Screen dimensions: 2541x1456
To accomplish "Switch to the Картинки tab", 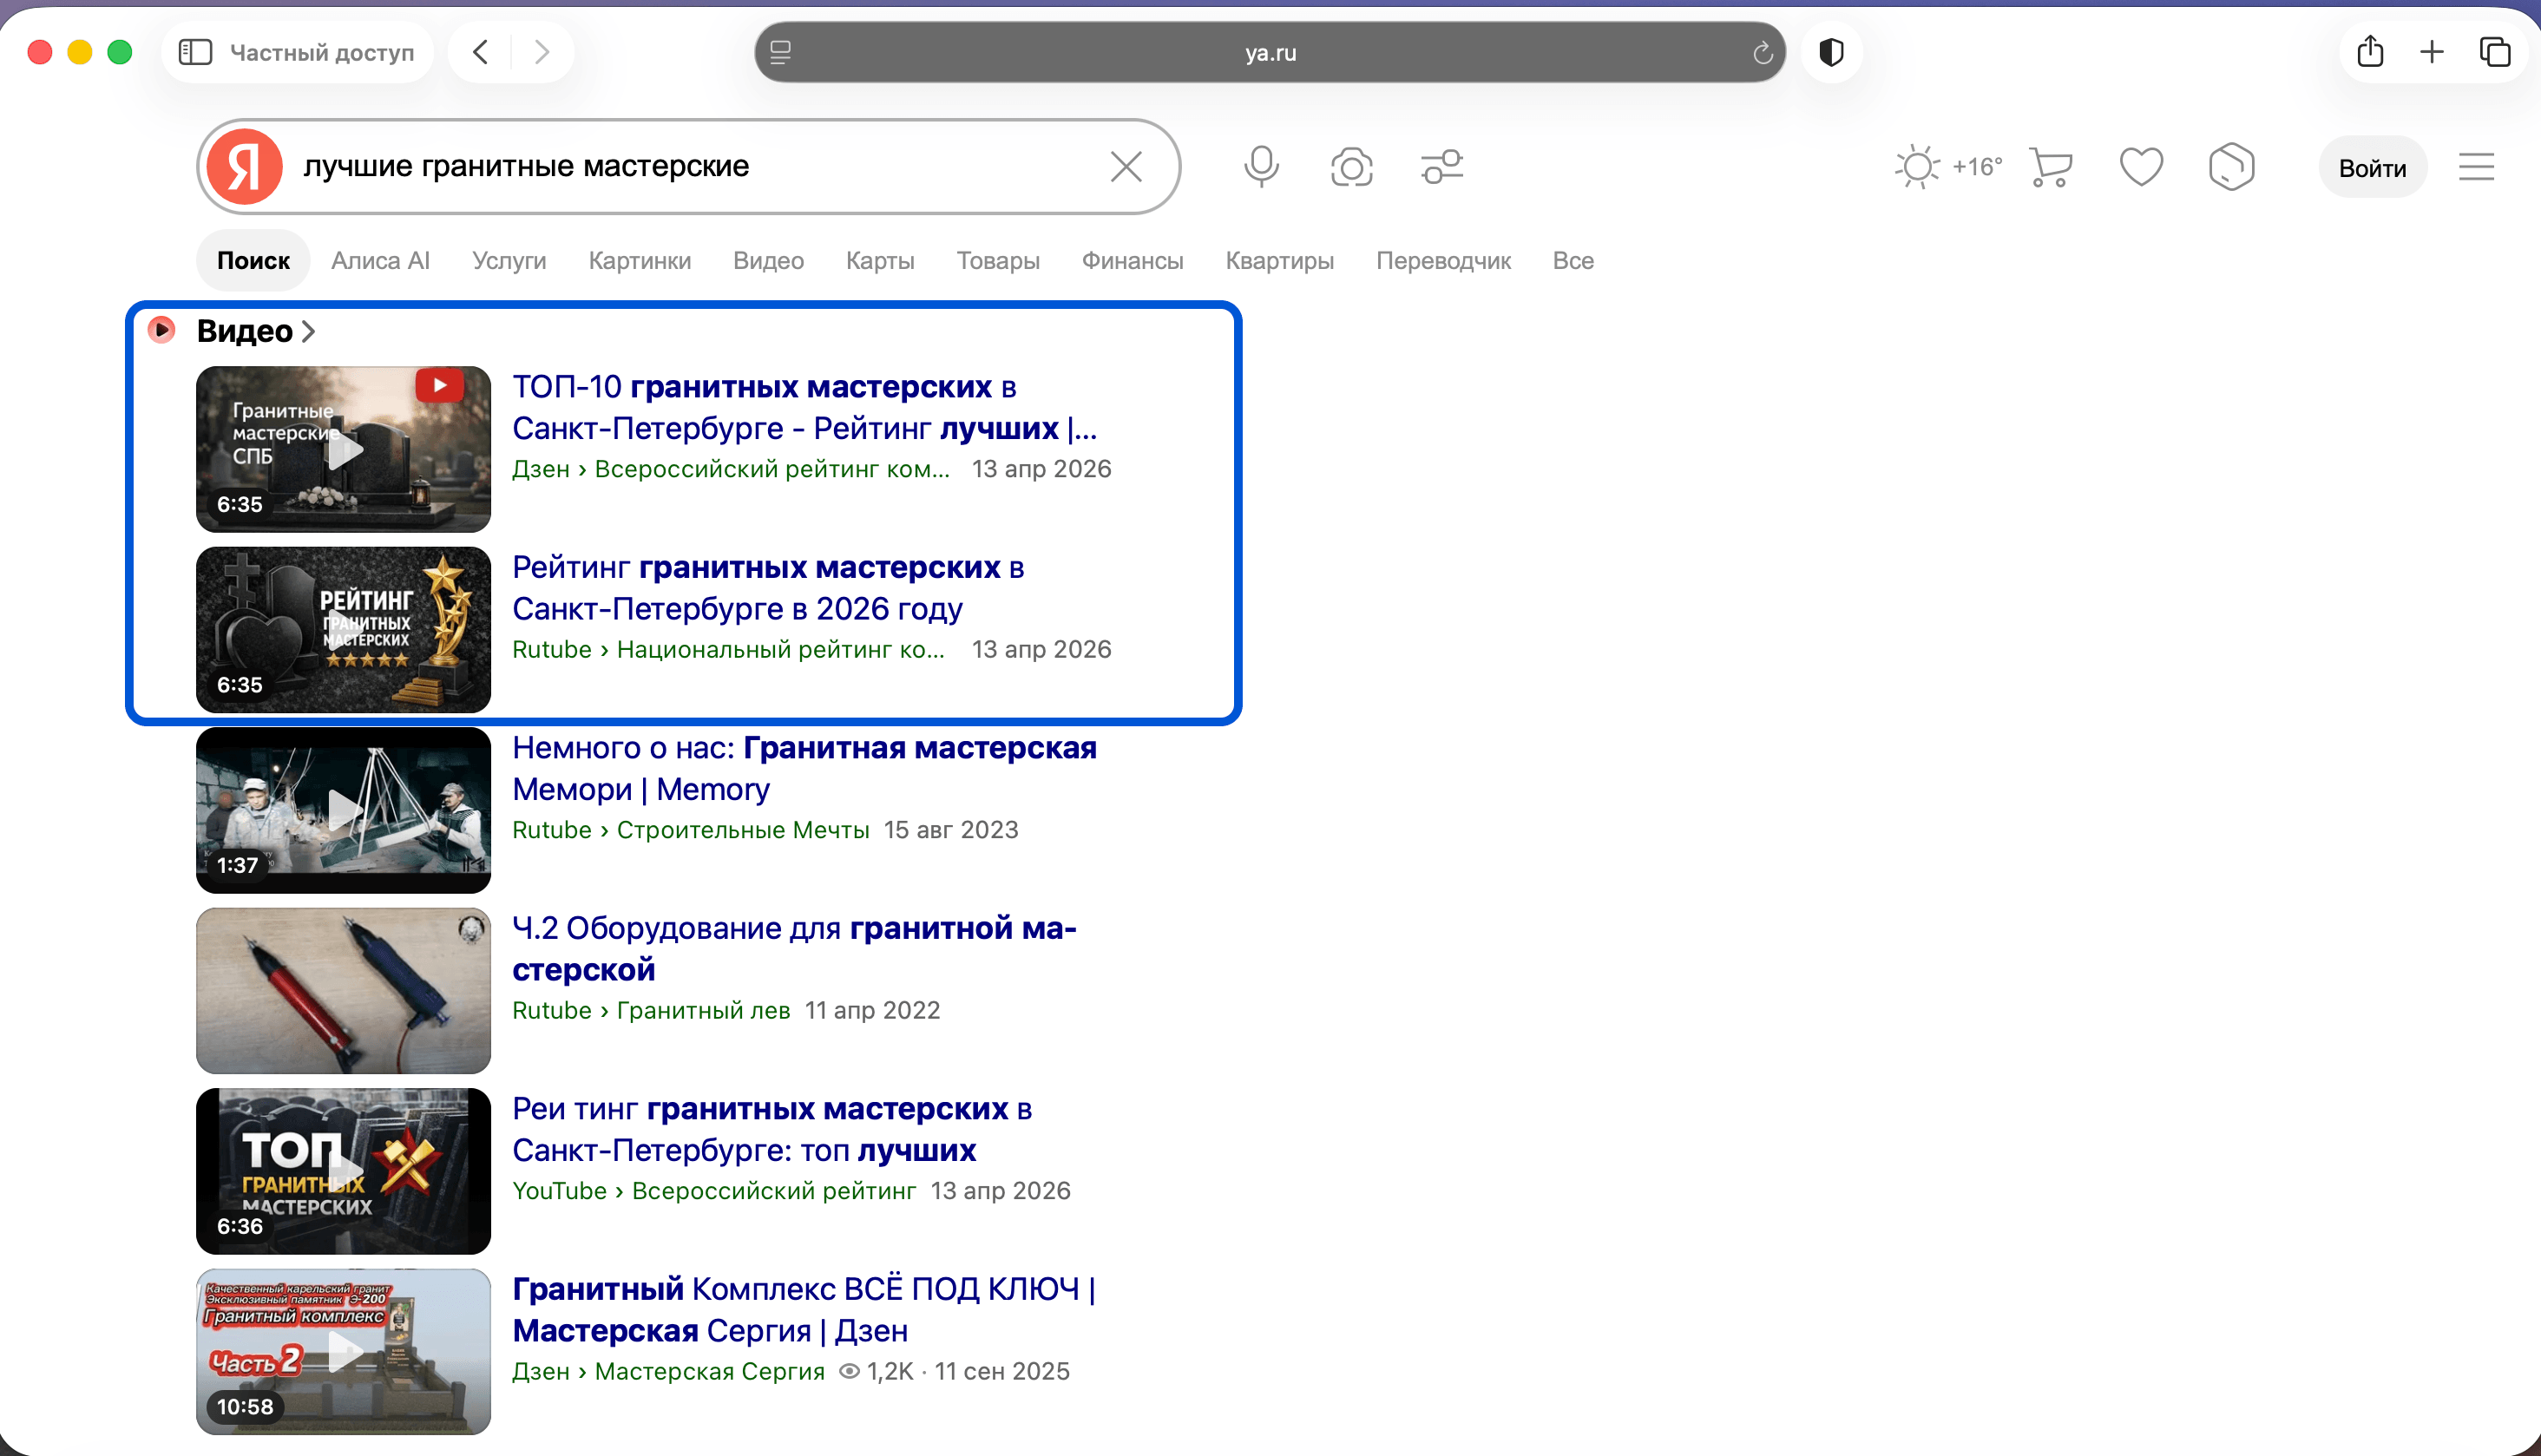I will point(639,260).
